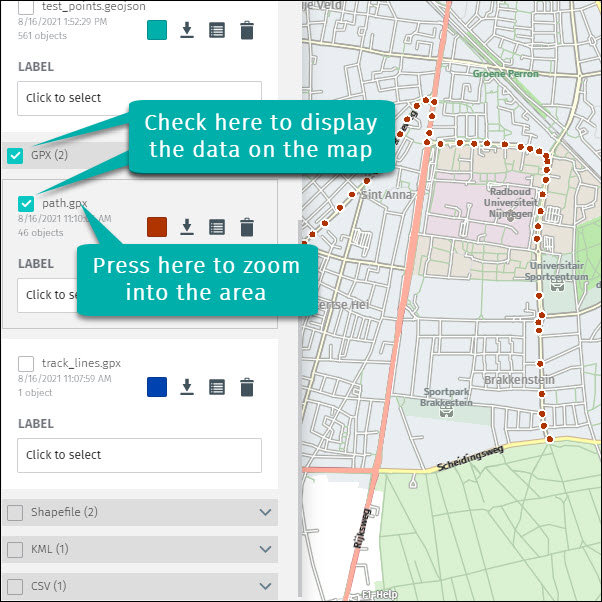Click the layer panel vertical scrollbar
This screenshot has width=602, height=602.
coord(300,408)
